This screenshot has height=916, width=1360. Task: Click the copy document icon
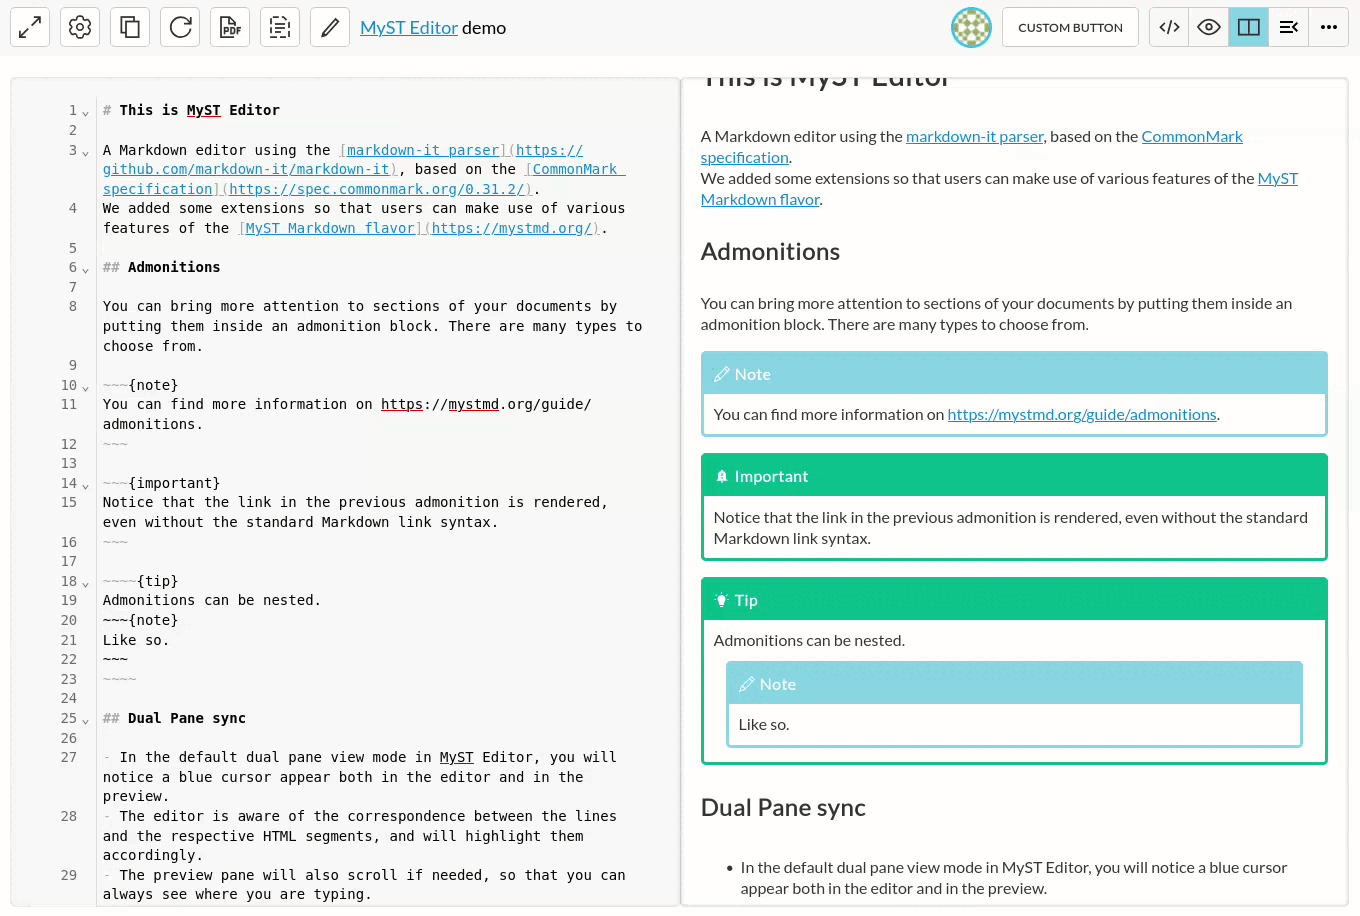[x=130, y=27]
